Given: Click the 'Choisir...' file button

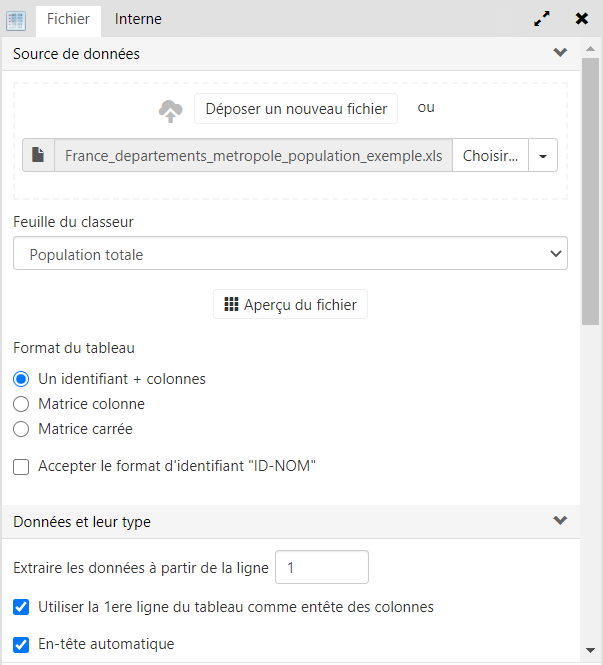Looking at the screenshot, I should (x=490, y=156).
